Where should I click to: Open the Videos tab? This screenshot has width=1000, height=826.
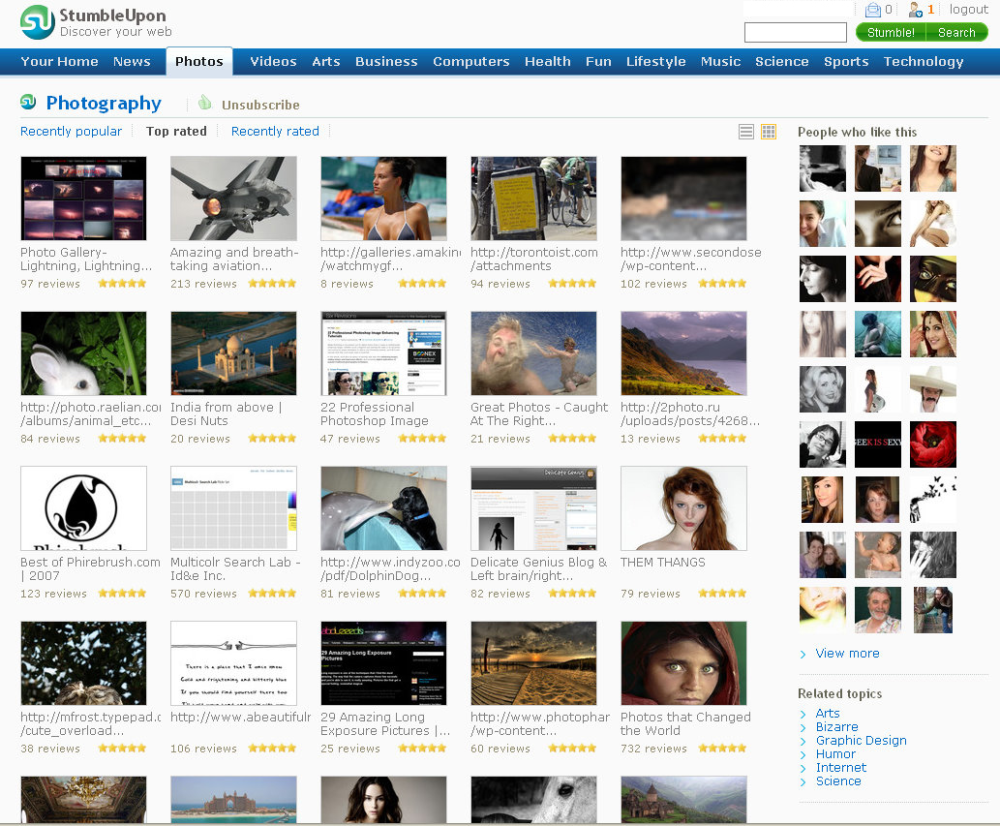click(273, 62)
